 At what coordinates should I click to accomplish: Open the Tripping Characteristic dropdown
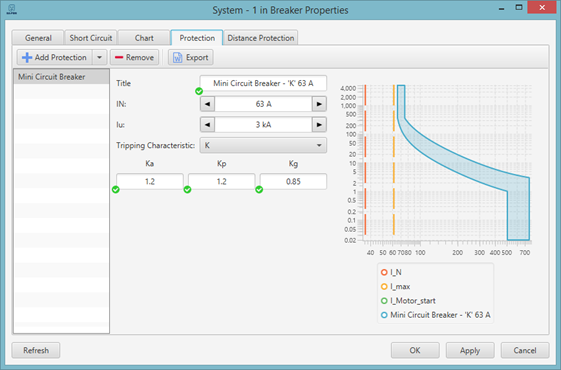coord(263,146)
